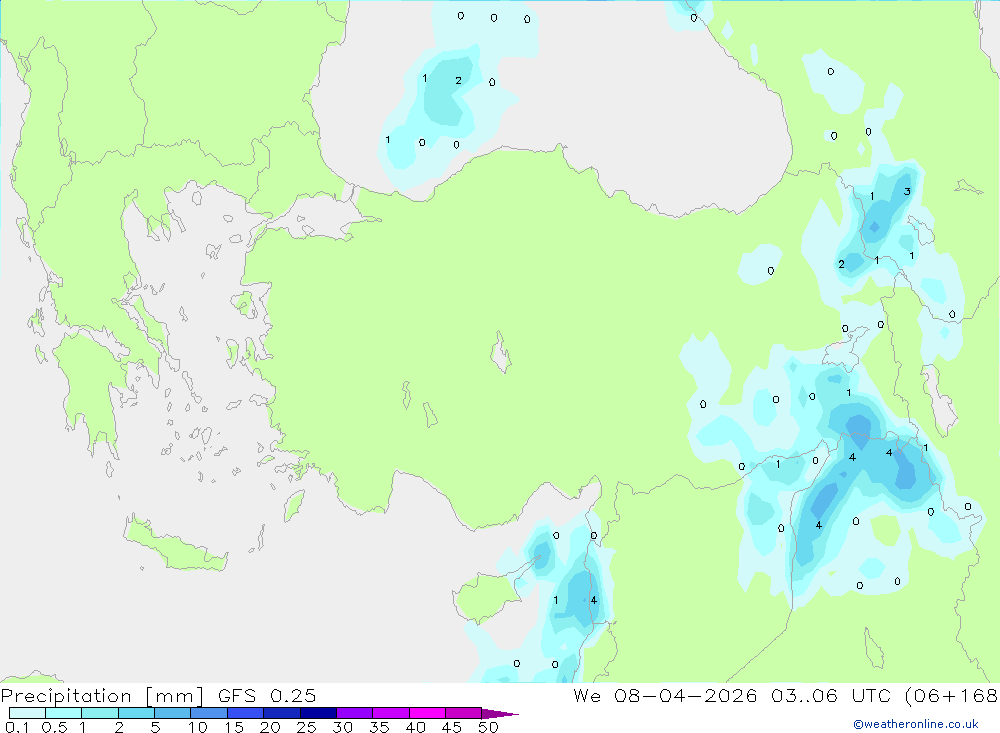Click the '40' legend scale label

tap(416, 727)
